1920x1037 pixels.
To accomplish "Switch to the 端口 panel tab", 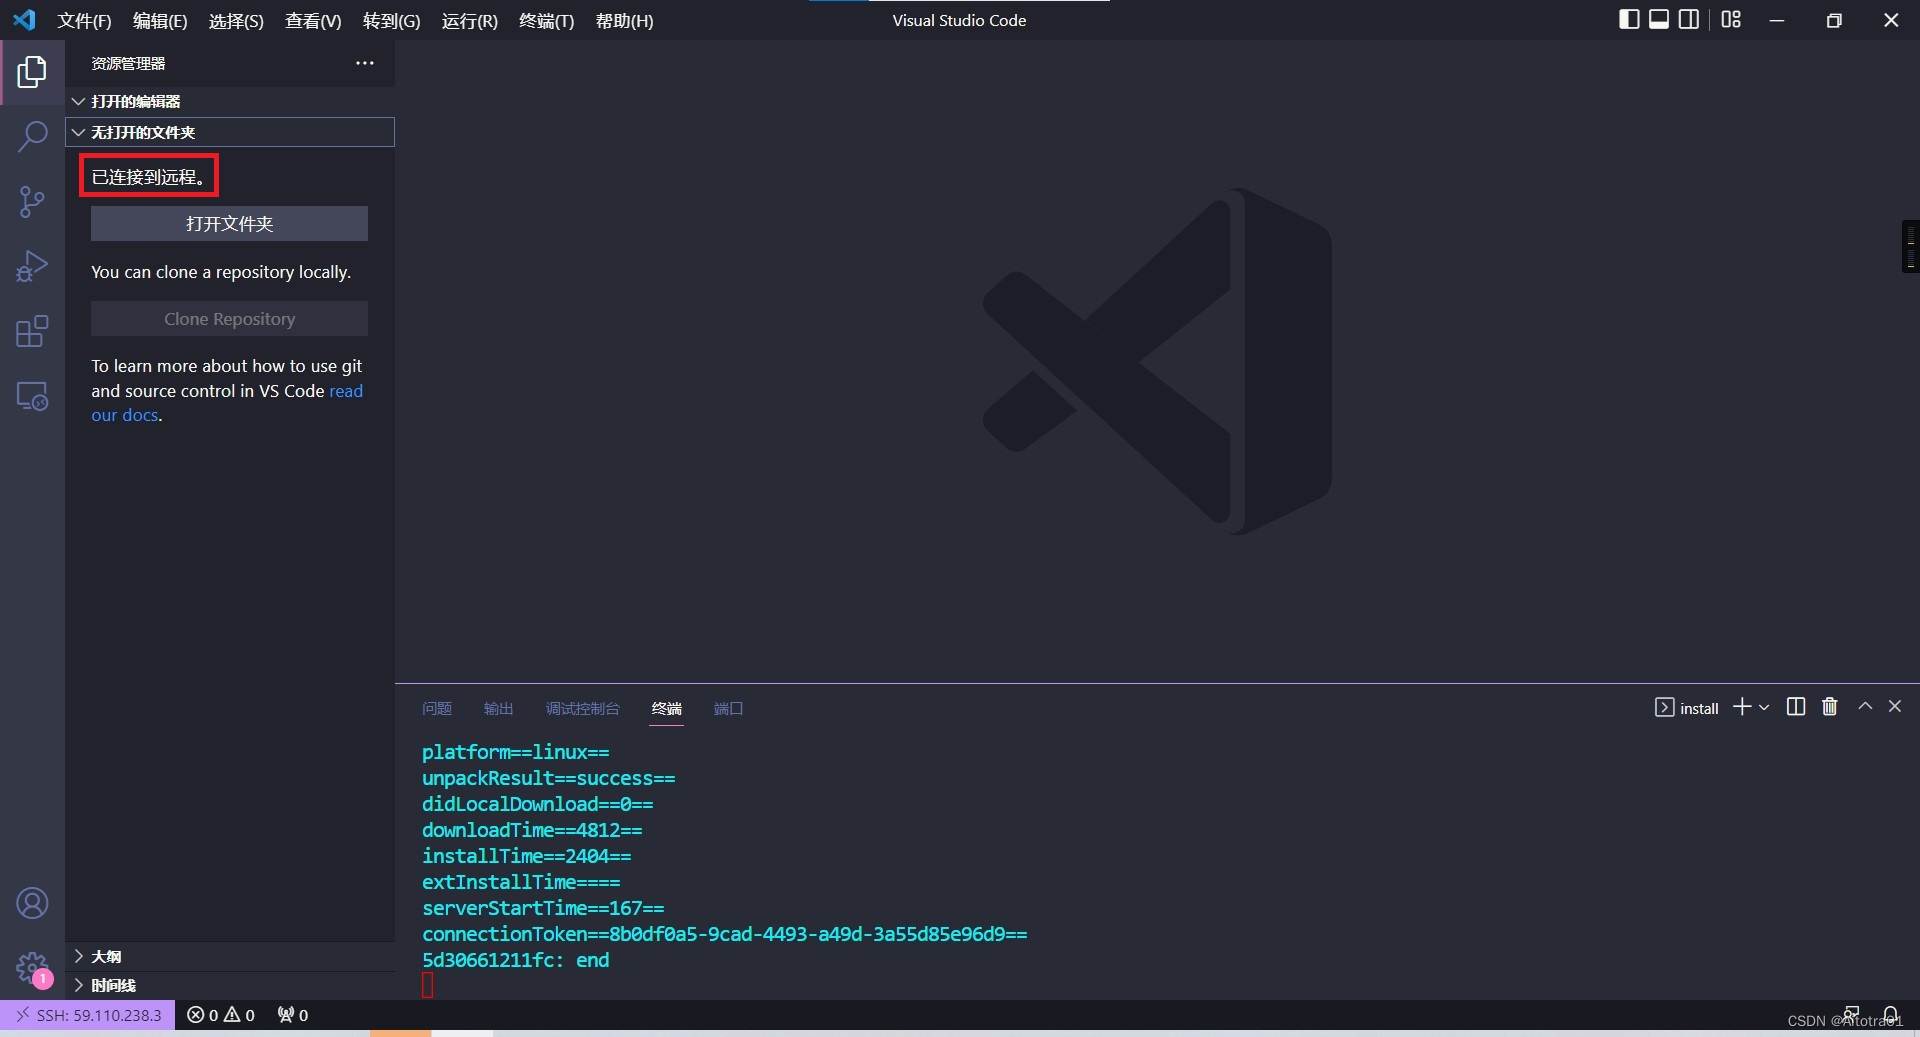I will (728, 708).
